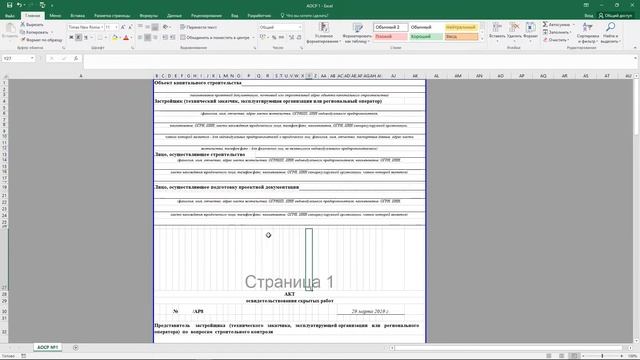640x360 pixels.
Task: Click the insert function fx icon
Action: tap(76, 58)
